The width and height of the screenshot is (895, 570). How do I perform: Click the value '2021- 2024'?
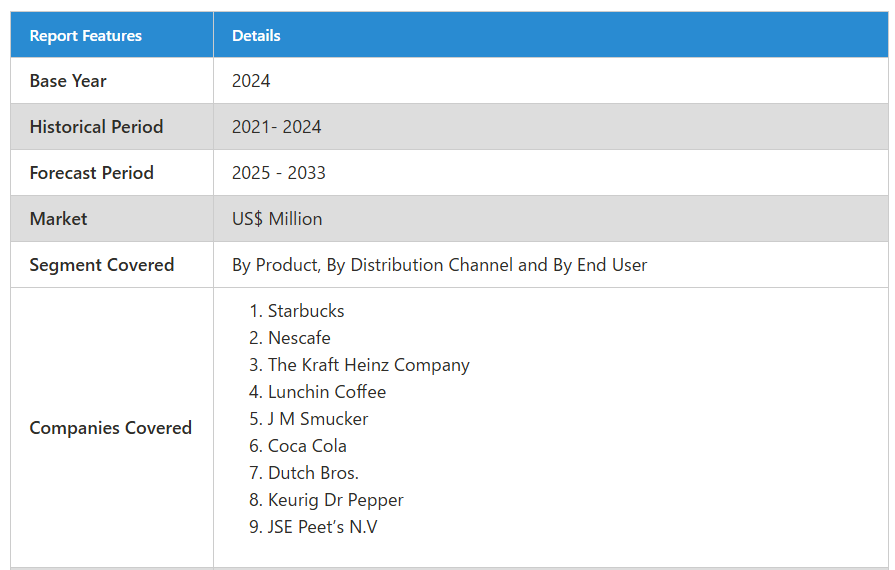coord(277,127)
